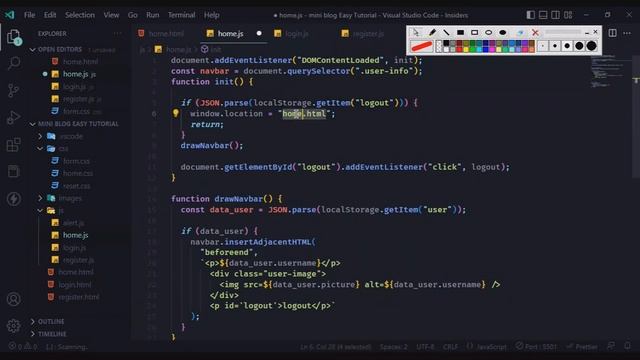Select the pen tool in drawing toolbar
640x360 pixels.
432,32
